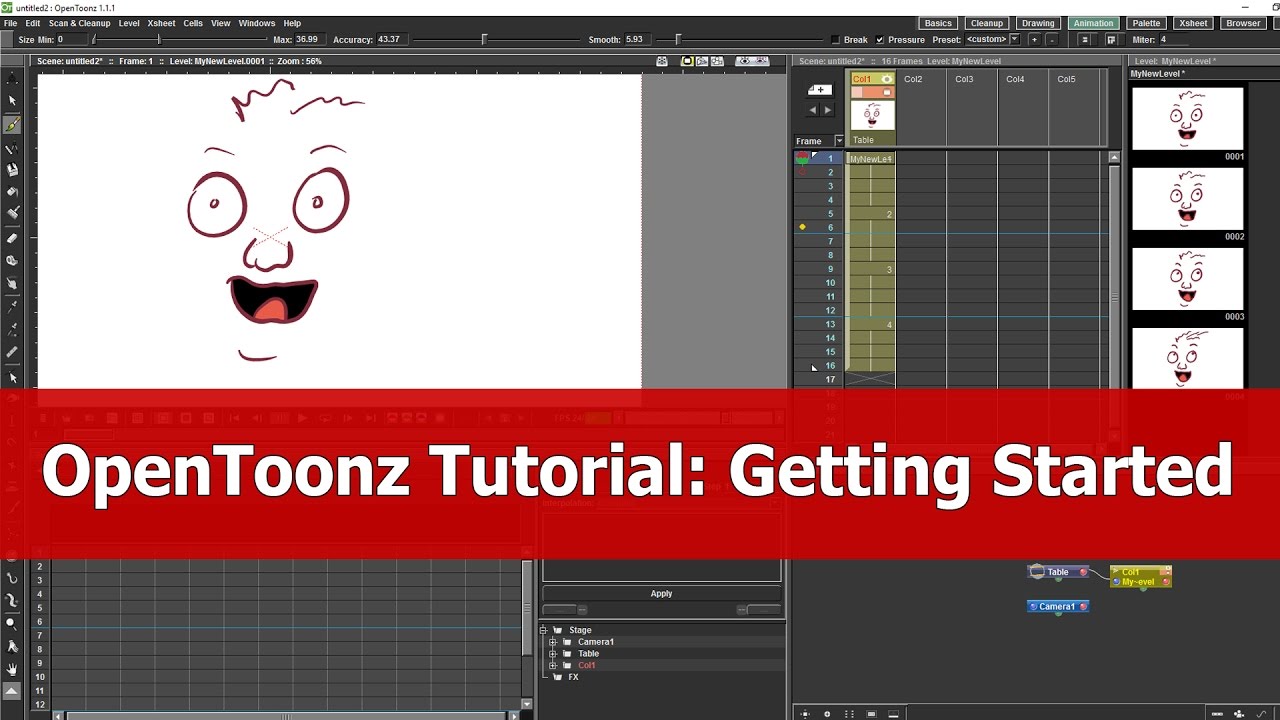
Task: Switch to Camera Stand View icon
Action: (688, 61)
